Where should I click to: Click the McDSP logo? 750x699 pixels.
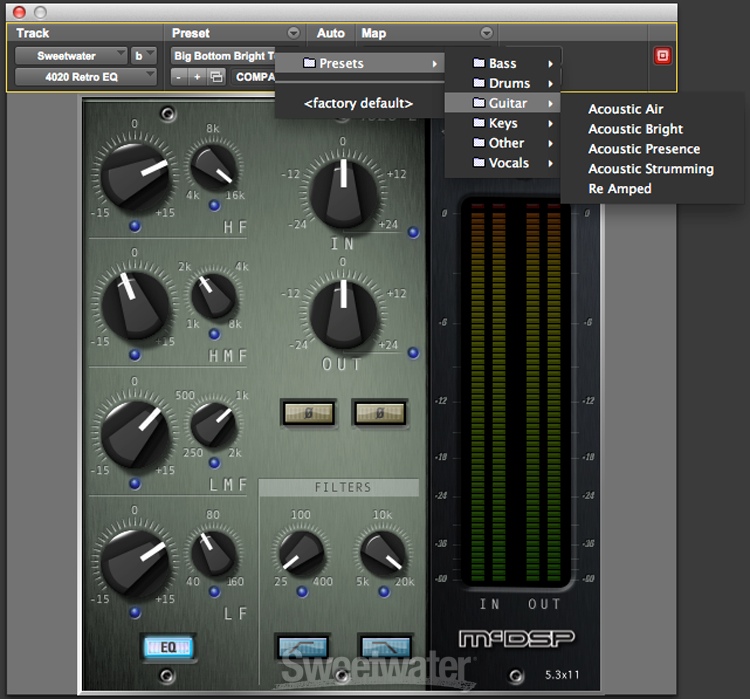[517, 638]
